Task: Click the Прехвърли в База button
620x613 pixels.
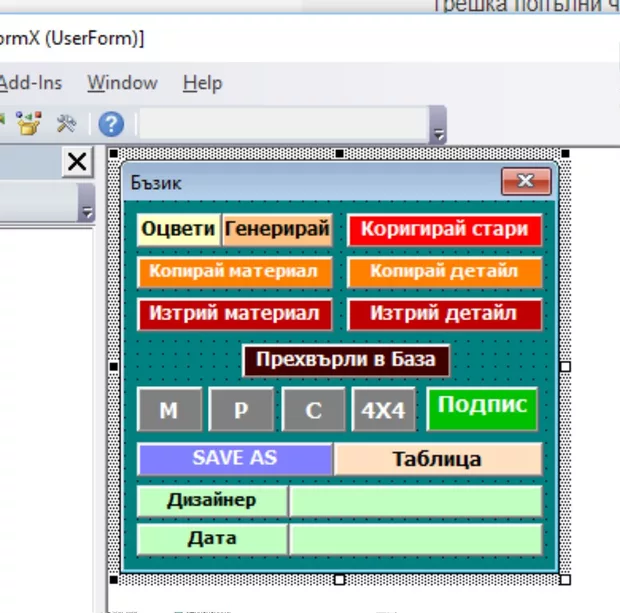Action: [x=346, y=360]
